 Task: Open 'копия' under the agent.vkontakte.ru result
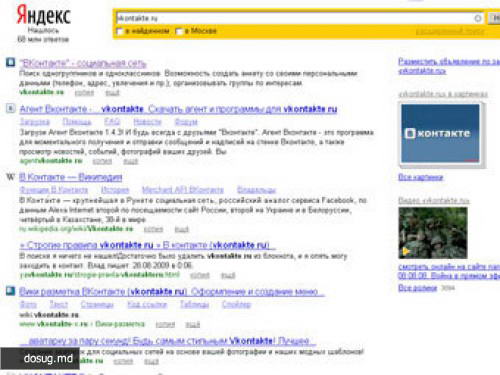click(x=102, y=161)
